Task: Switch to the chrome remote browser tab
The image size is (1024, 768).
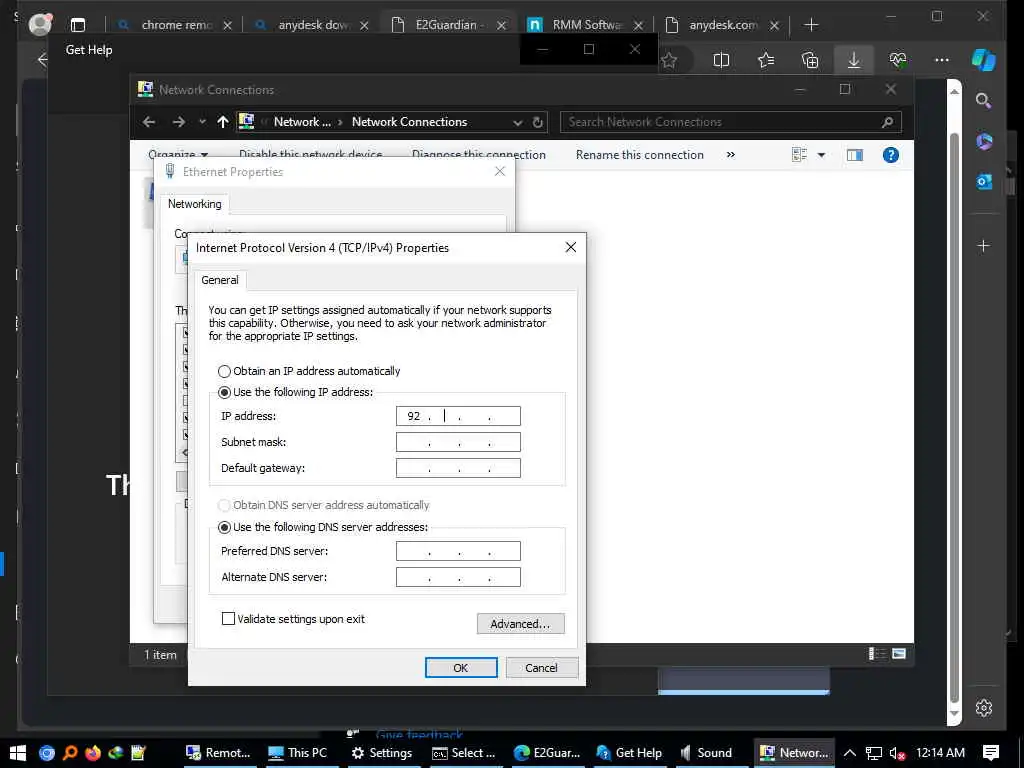Action: click(175, 25)
